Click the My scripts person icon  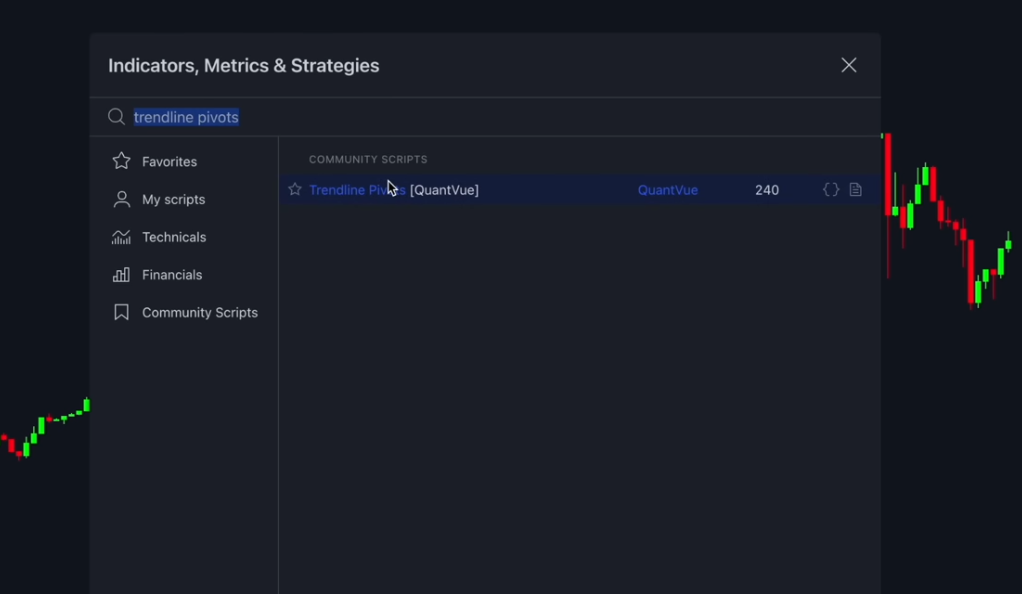[121, 199]
